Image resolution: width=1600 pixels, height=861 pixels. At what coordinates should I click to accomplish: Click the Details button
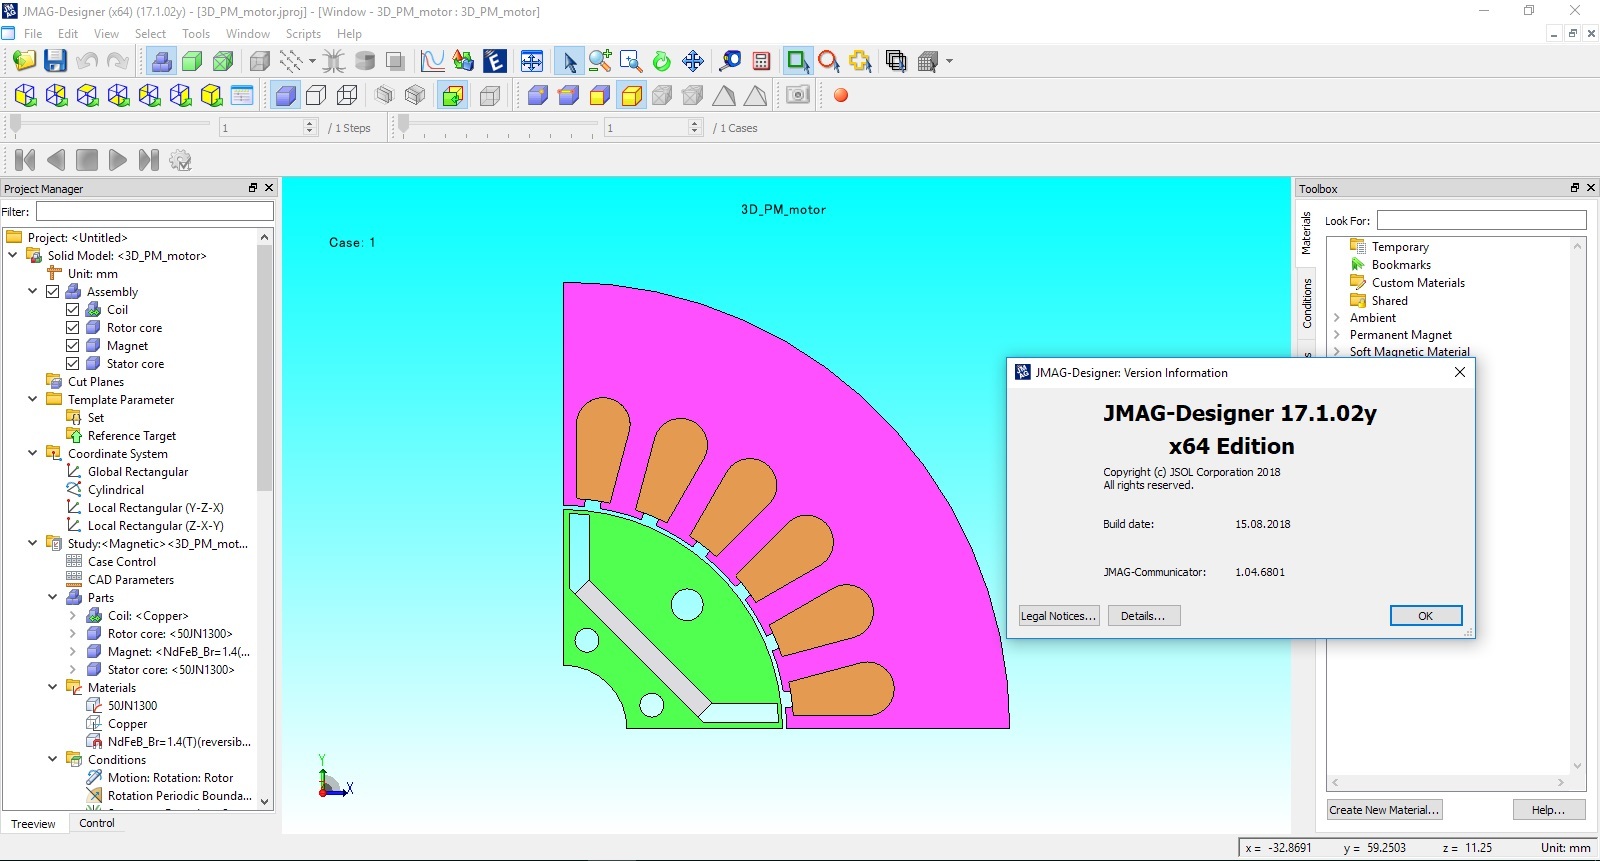tap(1143, 616)
